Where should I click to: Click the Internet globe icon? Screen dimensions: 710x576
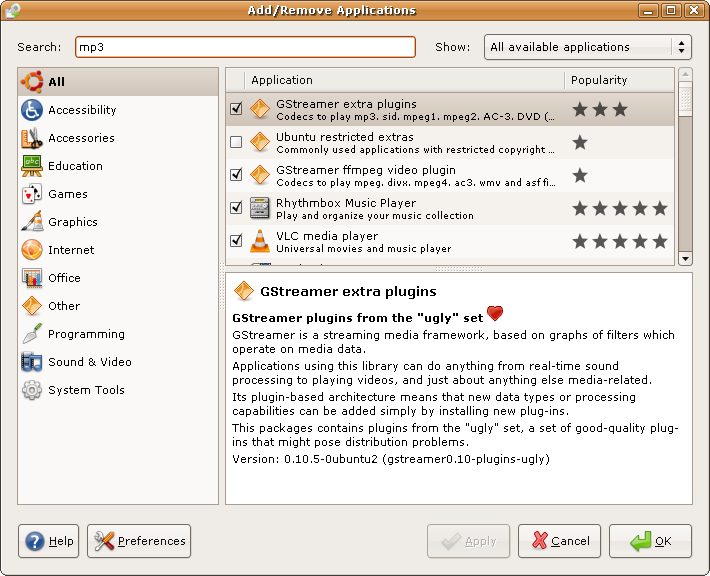coord(32,250)
